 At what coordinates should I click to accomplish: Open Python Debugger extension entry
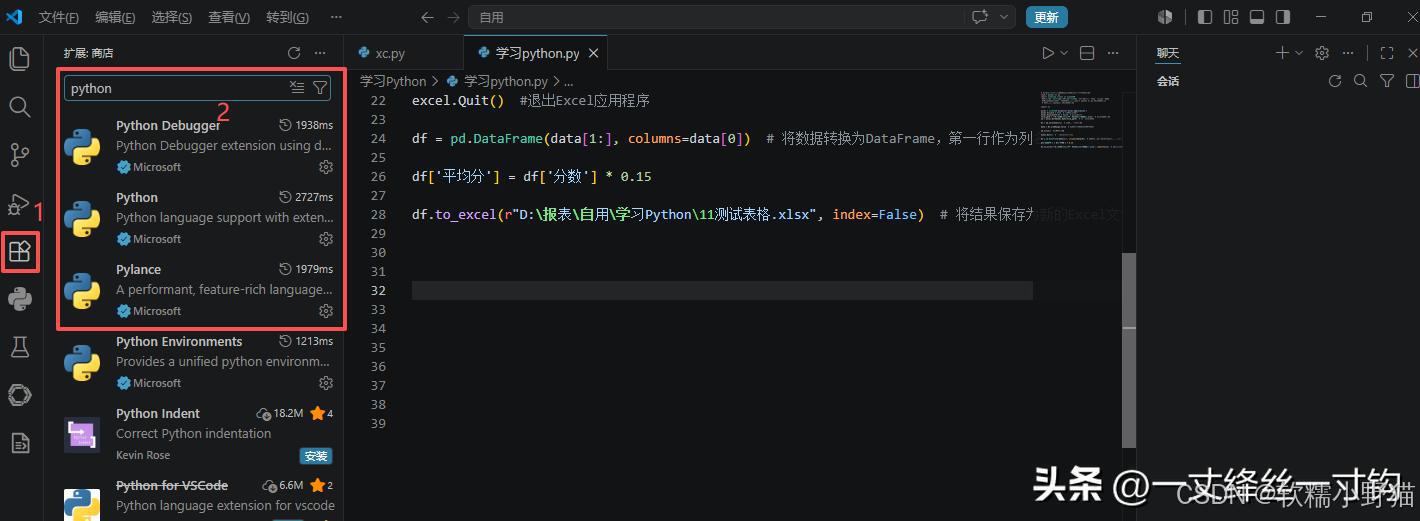click(x=196, y=146)
